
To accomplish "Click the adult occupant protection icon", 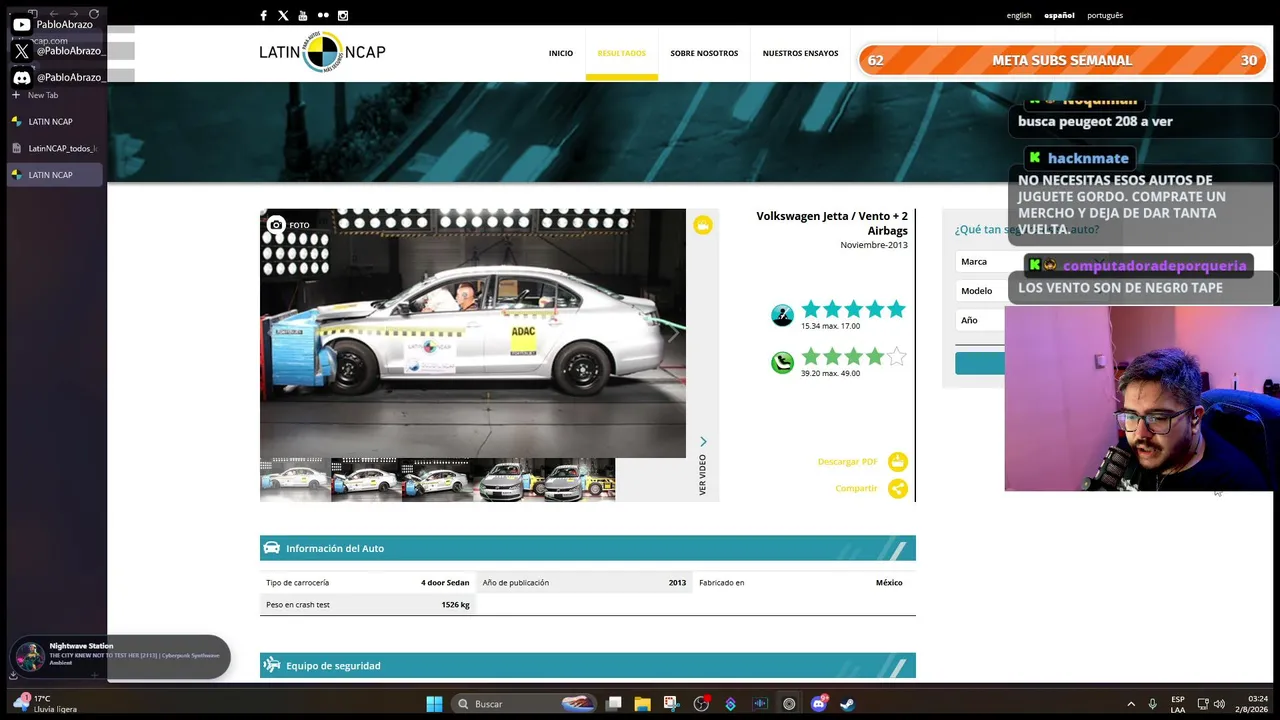I will [x=782, y=315].
